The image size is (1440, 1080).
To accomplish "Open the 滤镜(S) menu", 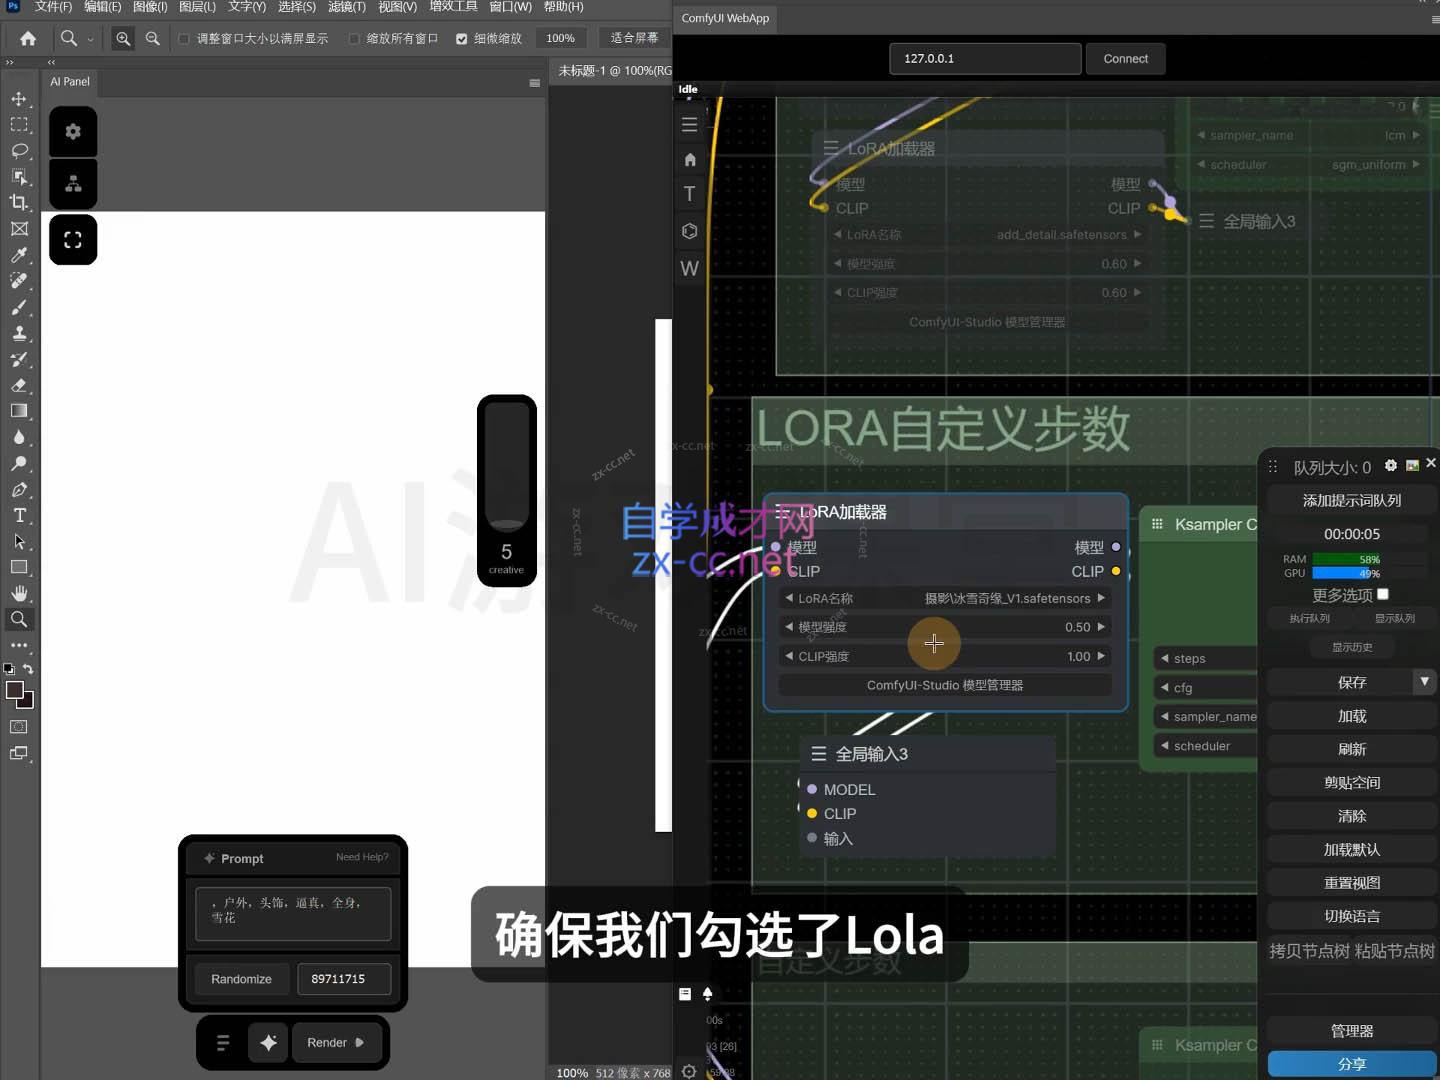I will 346,7.
